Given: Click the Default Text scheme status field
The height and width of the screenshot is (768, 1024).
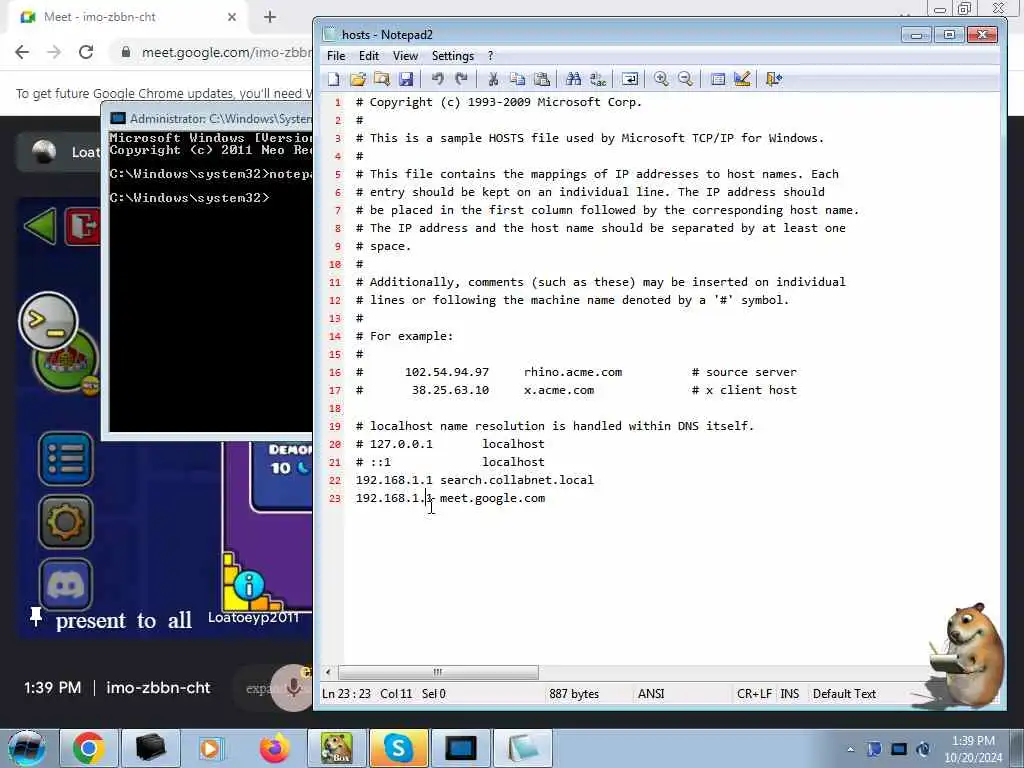Looking at the screenshot, I should [x=844, y=694].
